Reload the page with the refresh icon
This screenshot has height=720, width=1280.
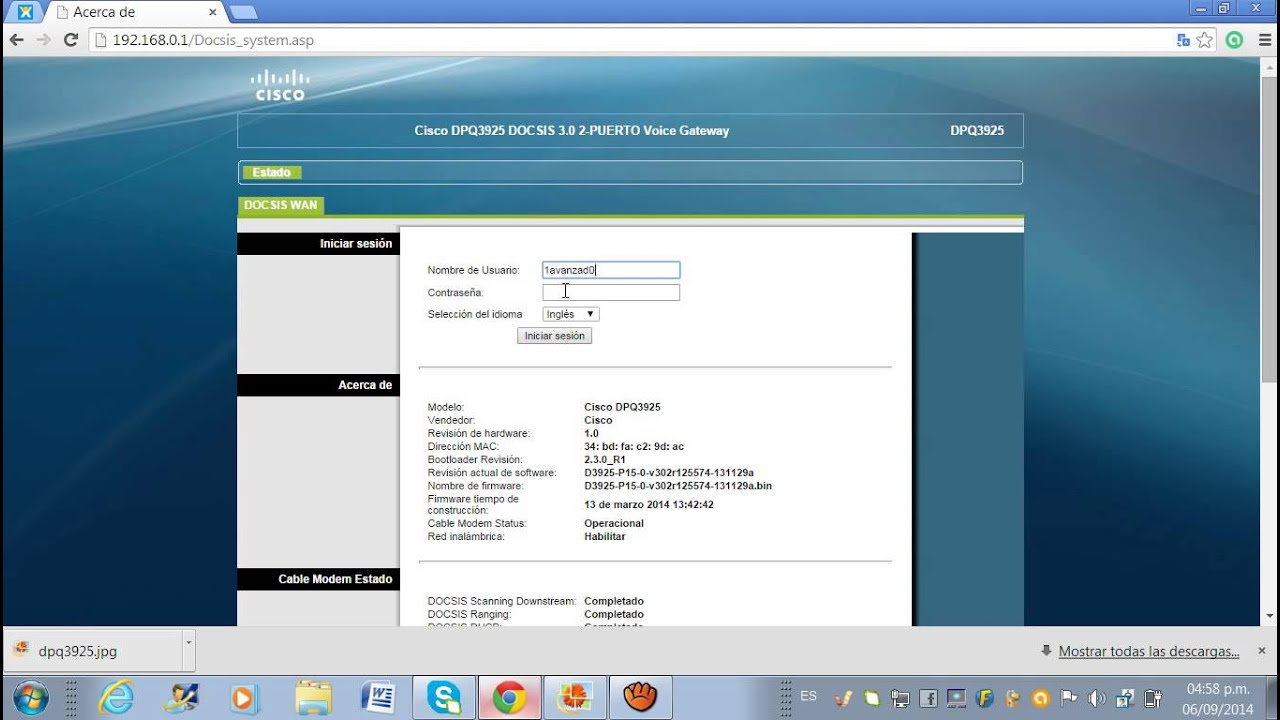coord(70,40)
